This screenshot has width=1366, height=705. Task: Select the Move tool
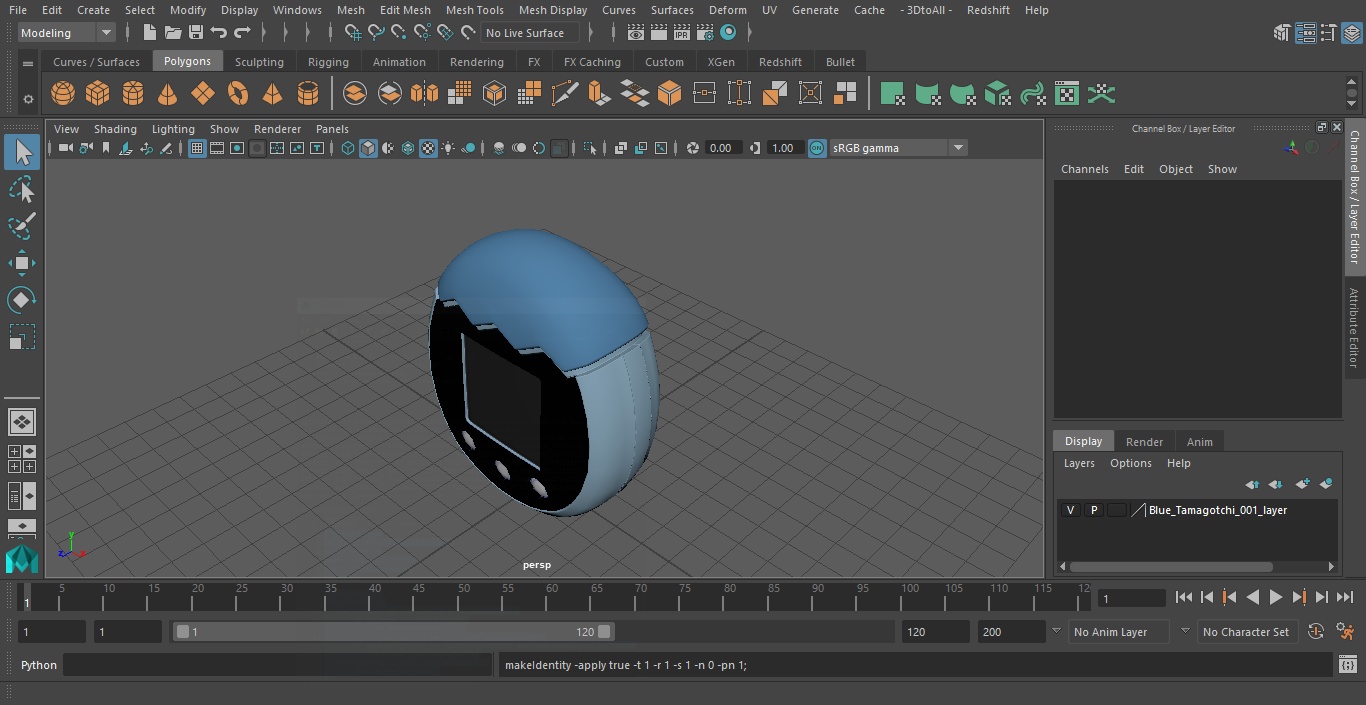22,263
